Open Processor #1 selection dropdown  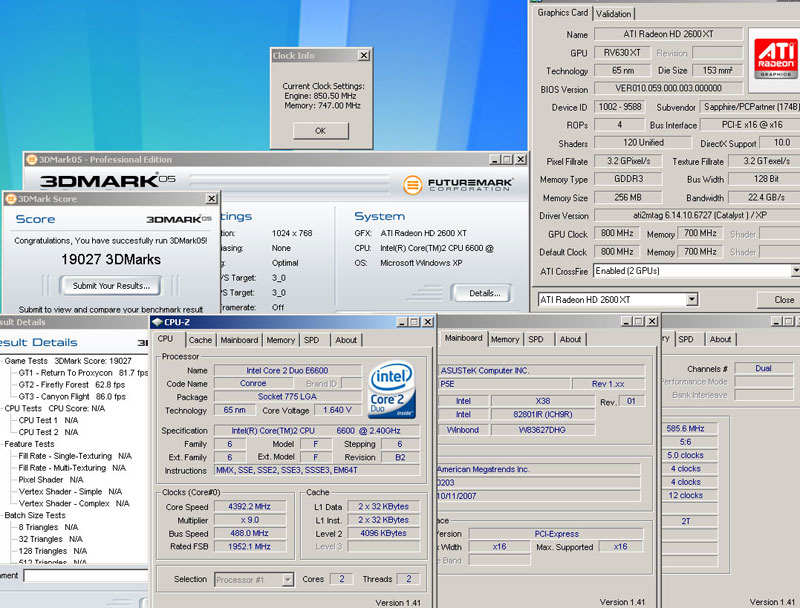(x=288, y=579)
